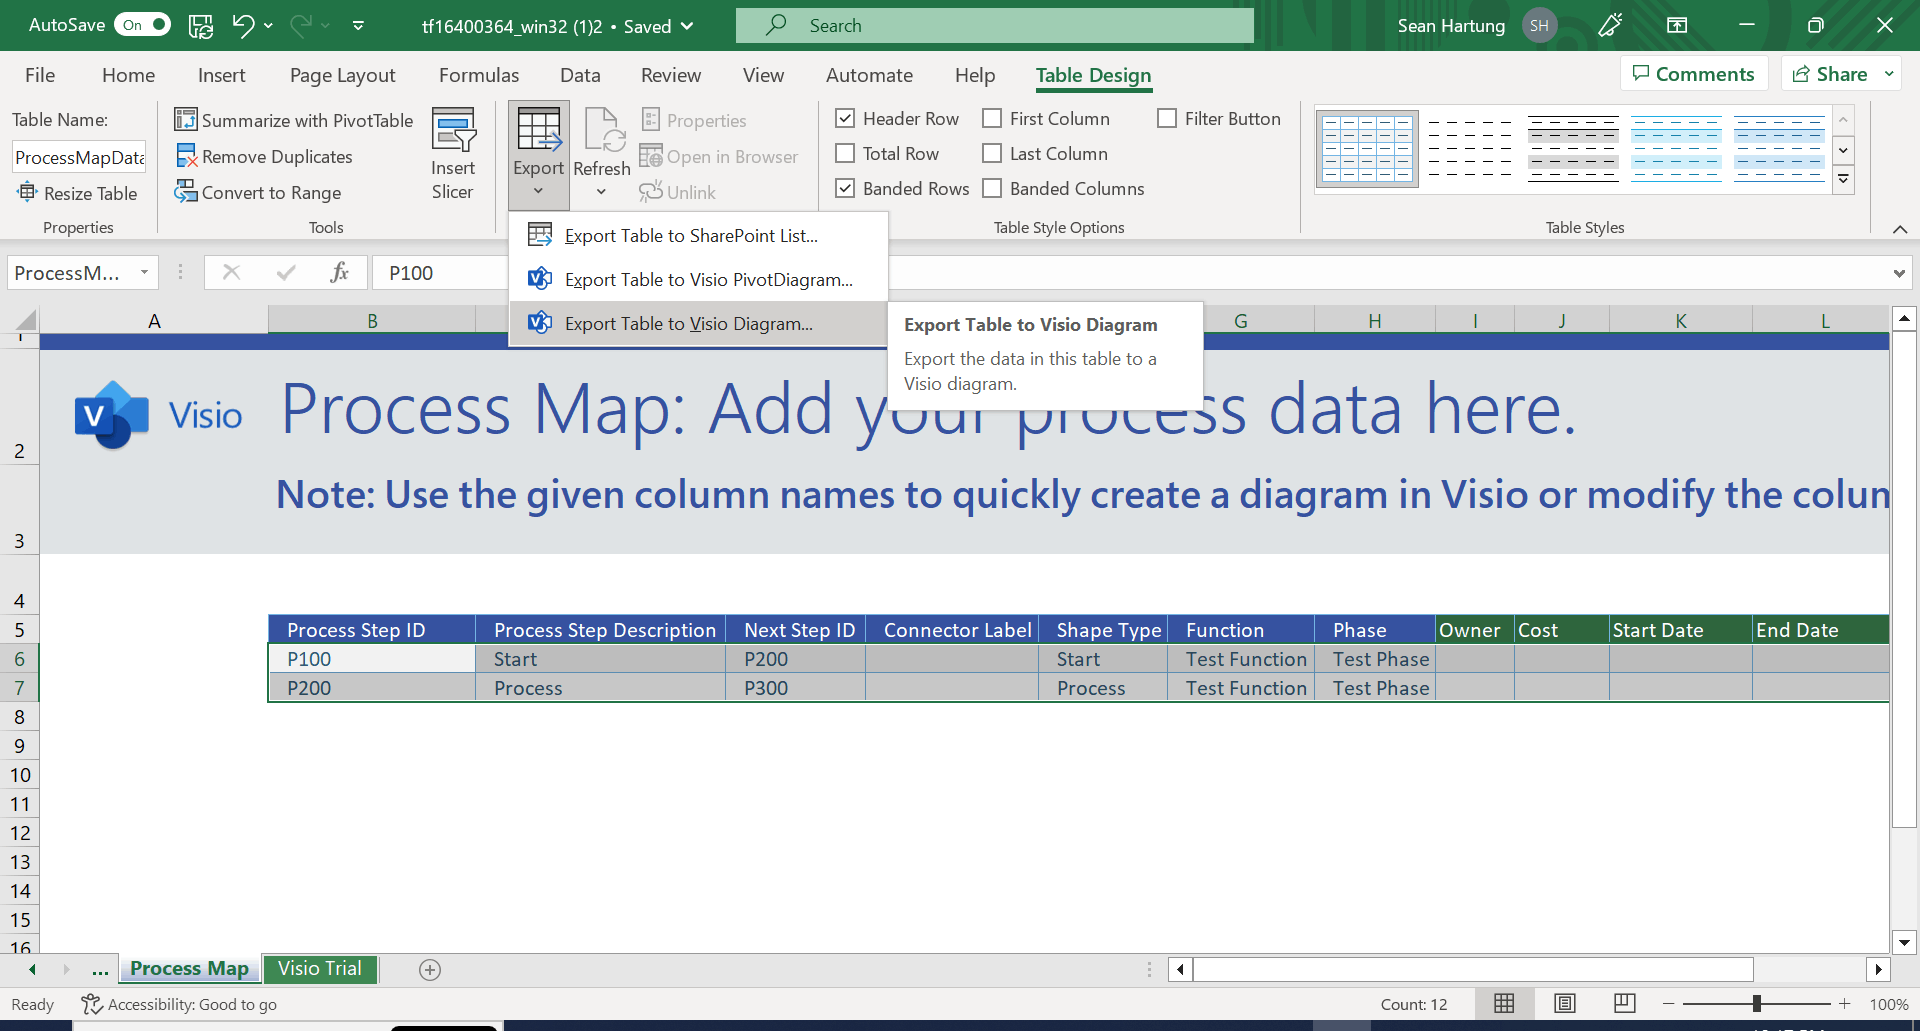
Task: Click the Normal view icon in status bar
Action: [x=1504, y=1003]
